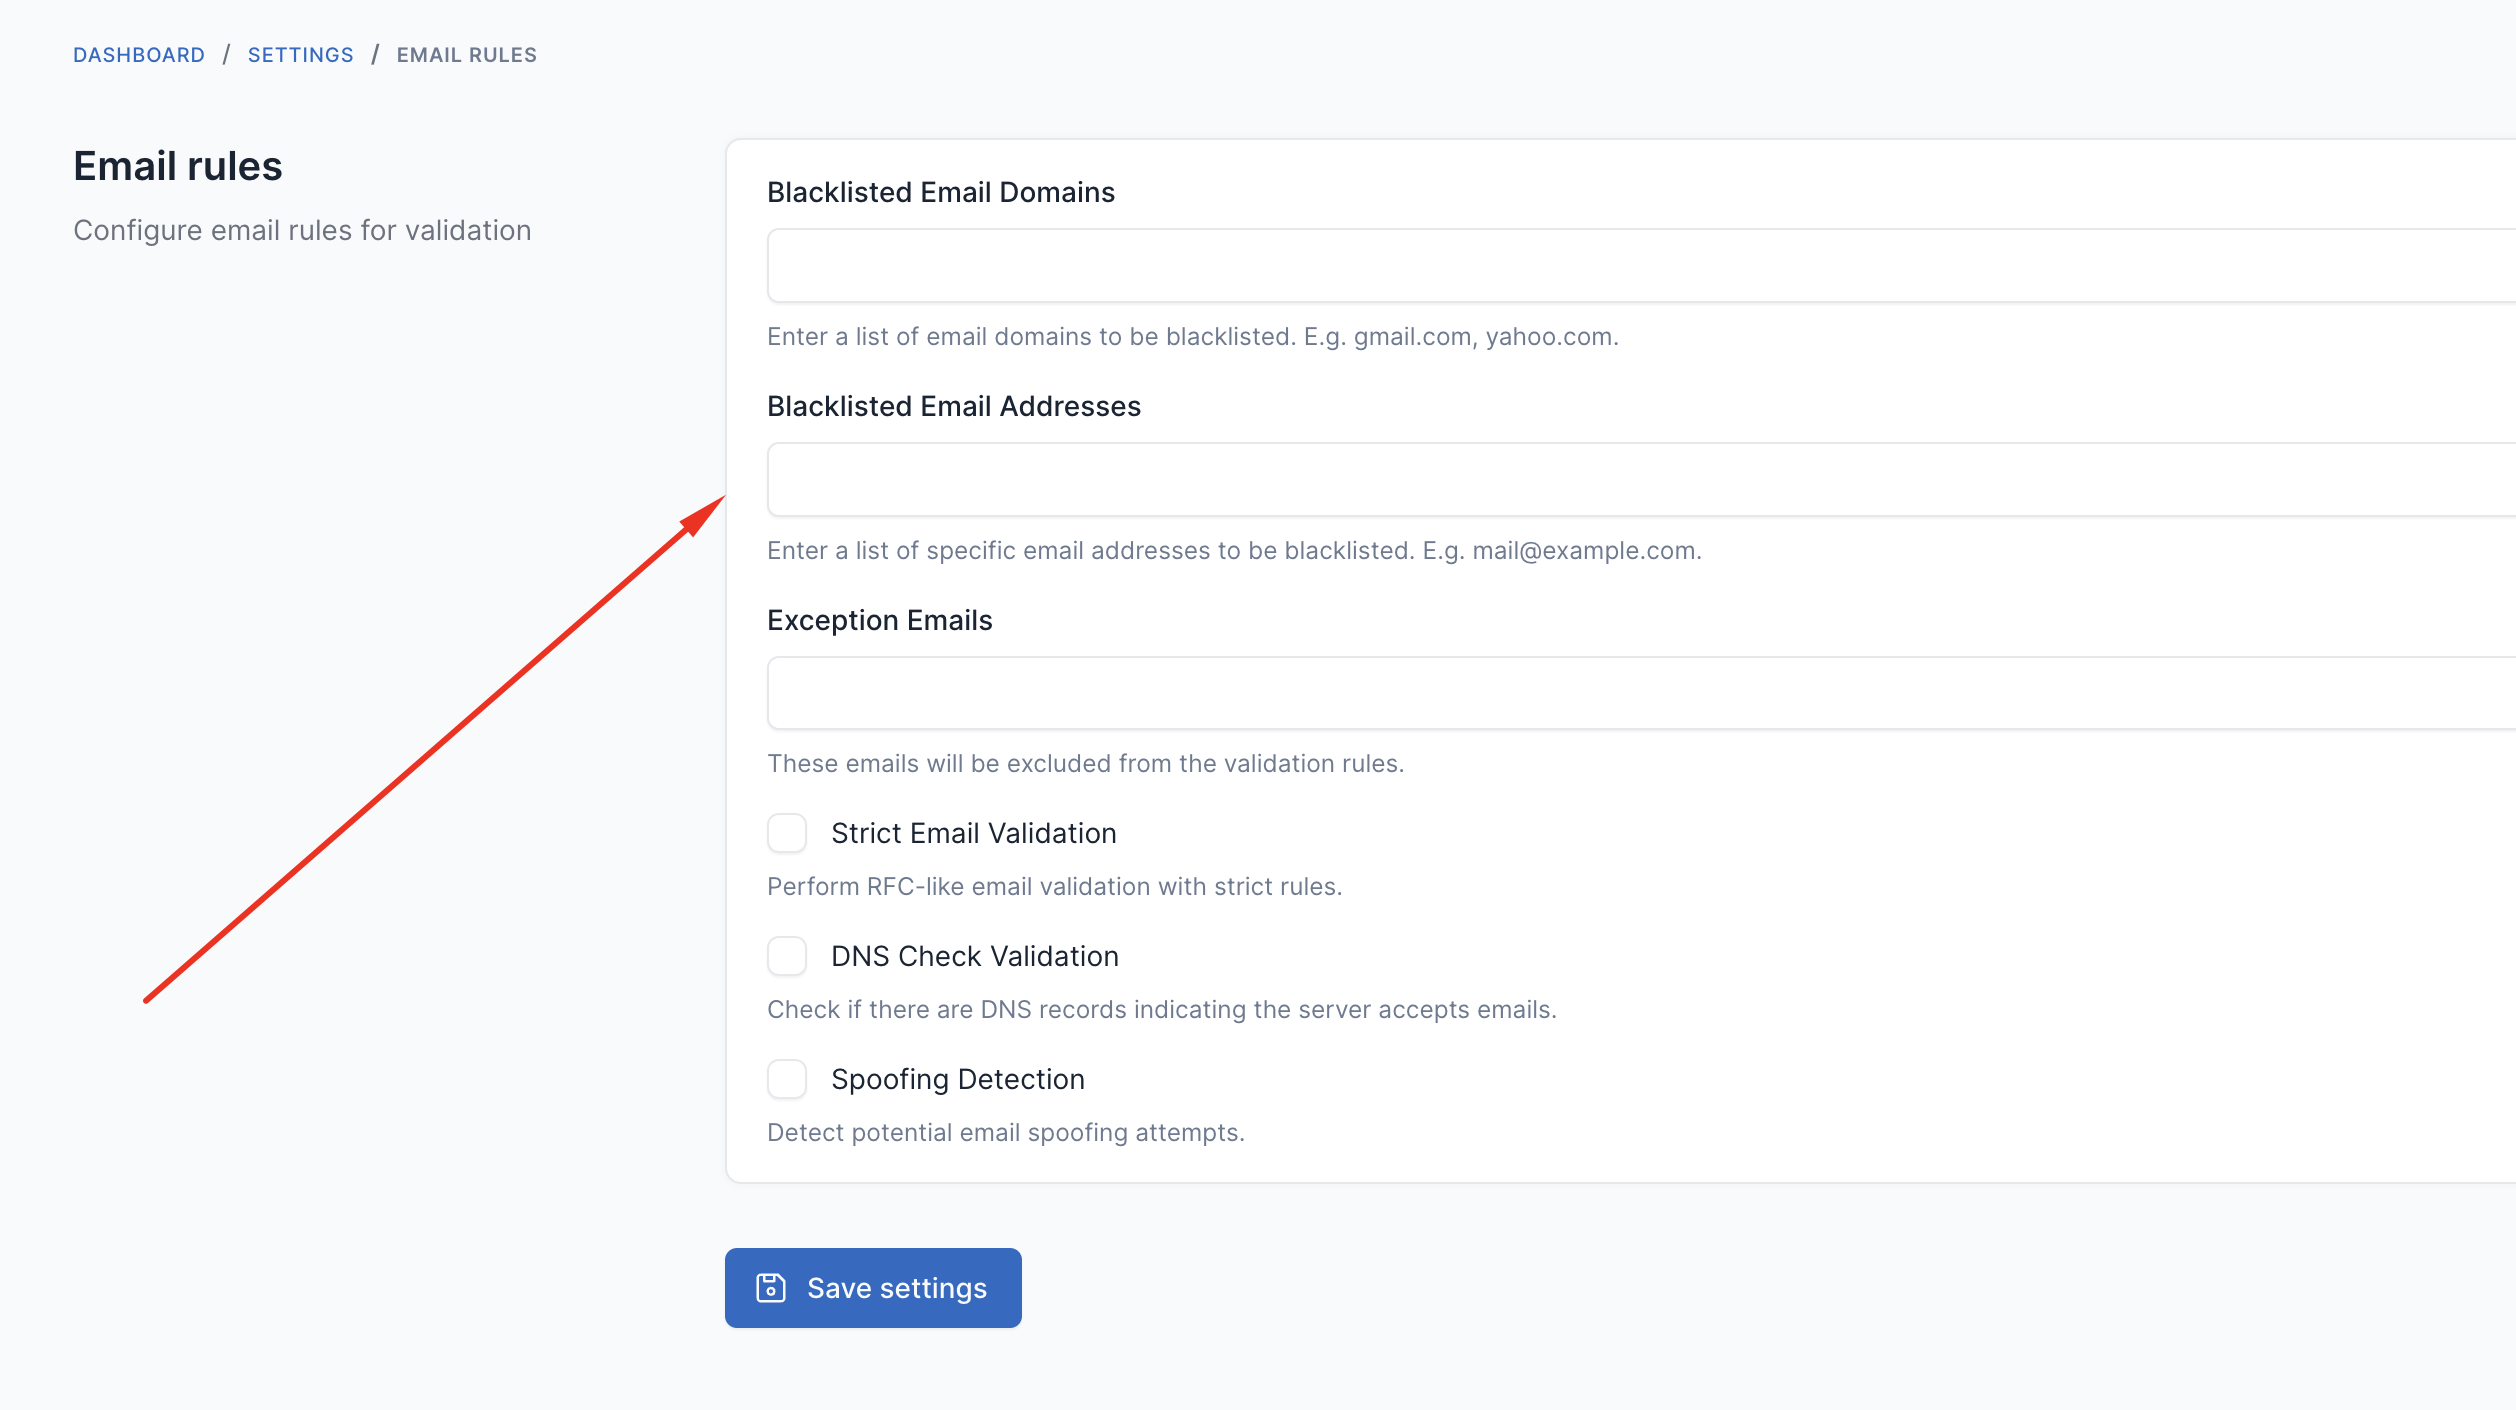Click the "Email rules" page heading
The width and height of the screenshot is (2516, 1410).
click(x=178, y=166)
